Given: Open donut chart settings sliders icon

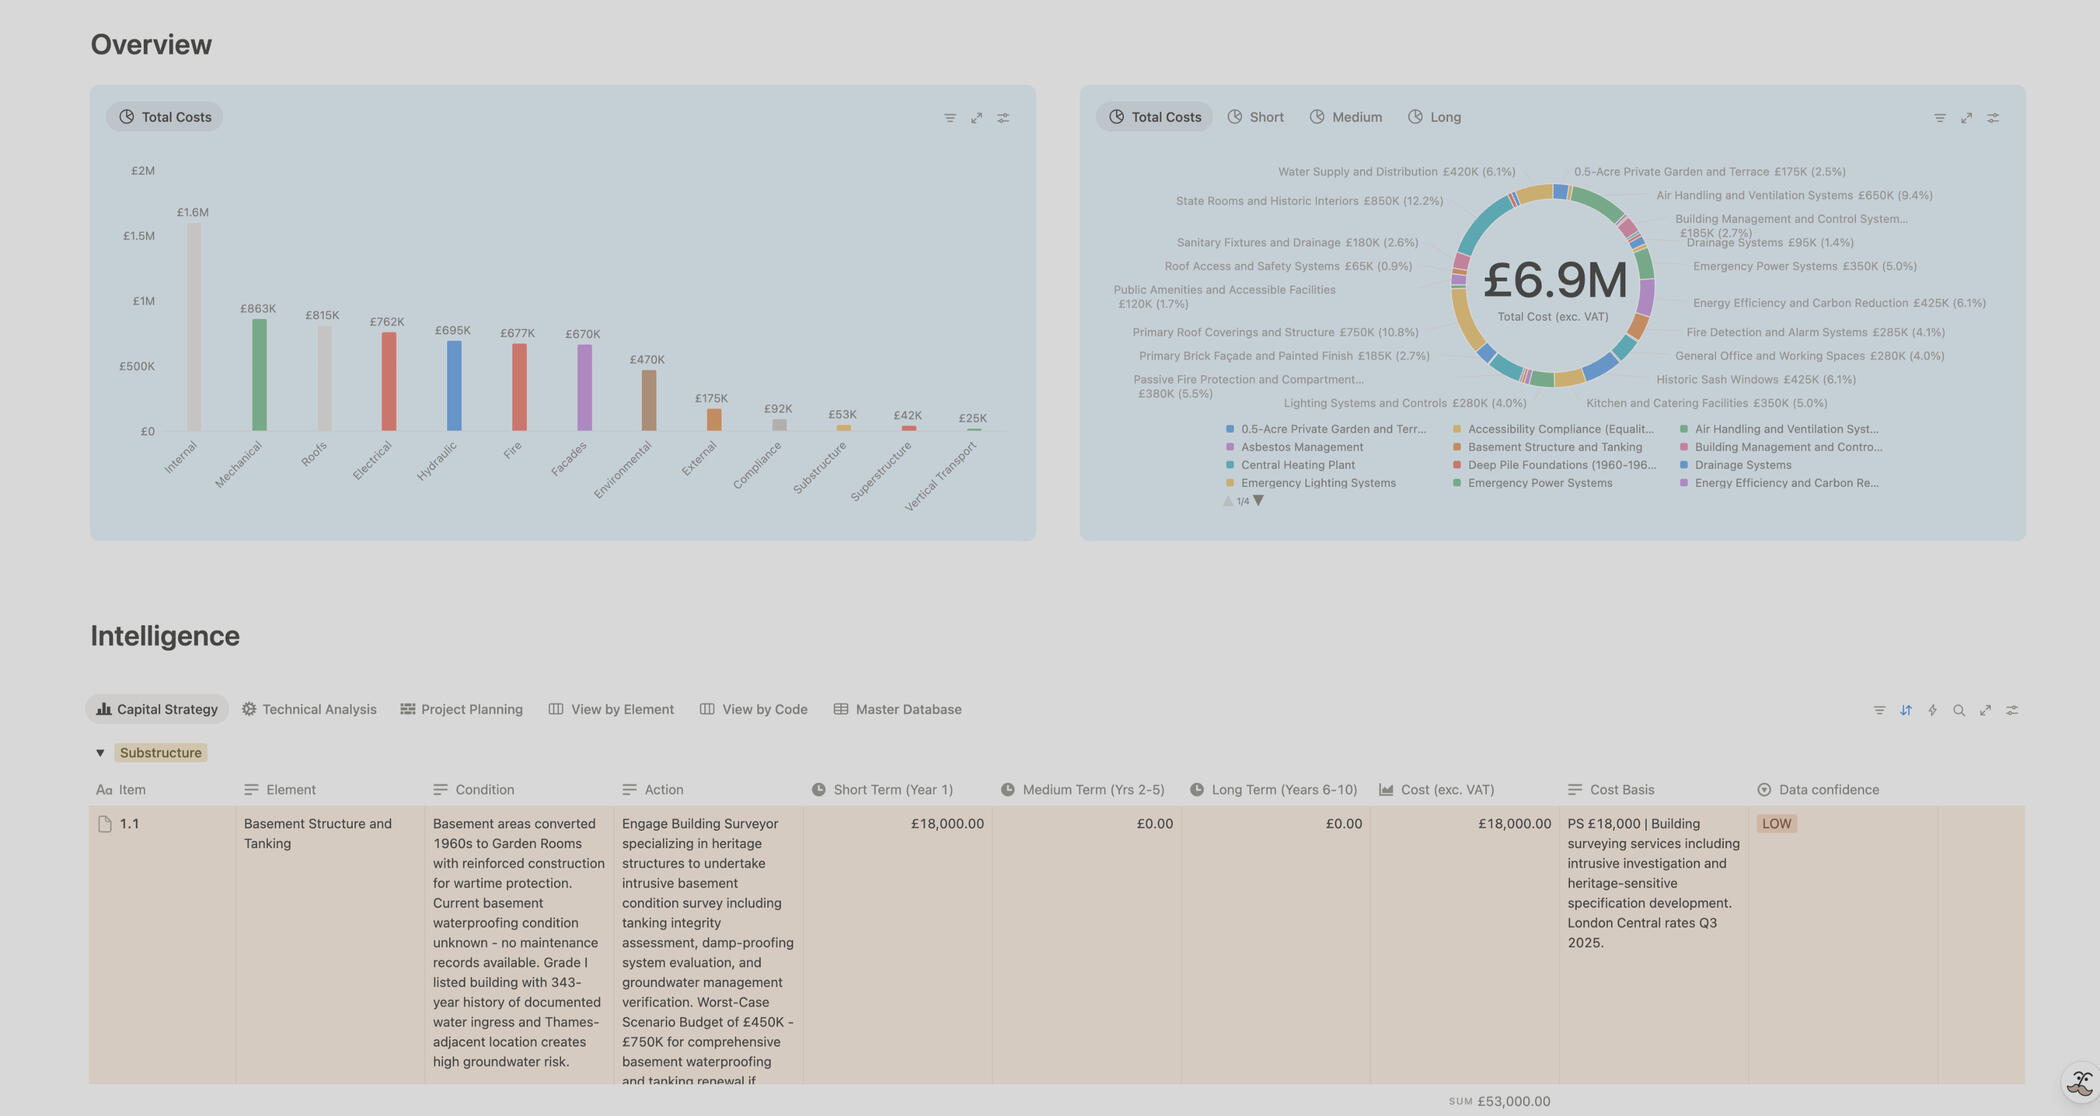Looking at the screenshot, I should pyautogui.click(x=1992, y=118).
